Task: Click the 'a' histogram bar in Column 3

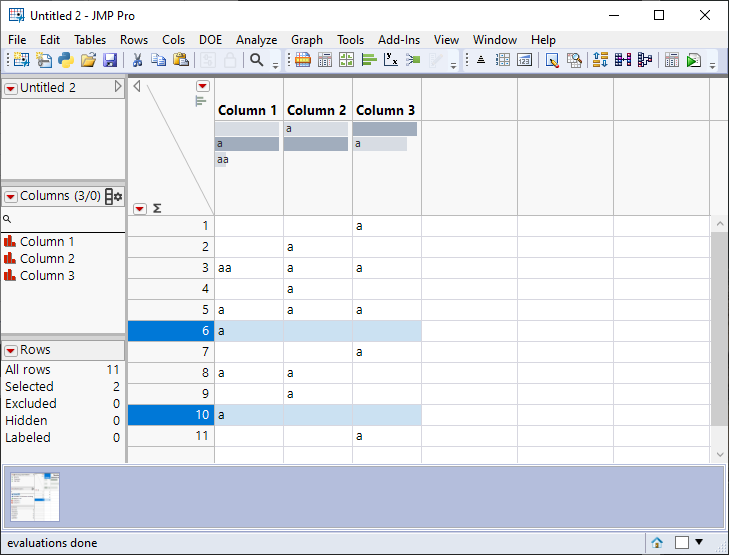Action: (x=380, y=144)
